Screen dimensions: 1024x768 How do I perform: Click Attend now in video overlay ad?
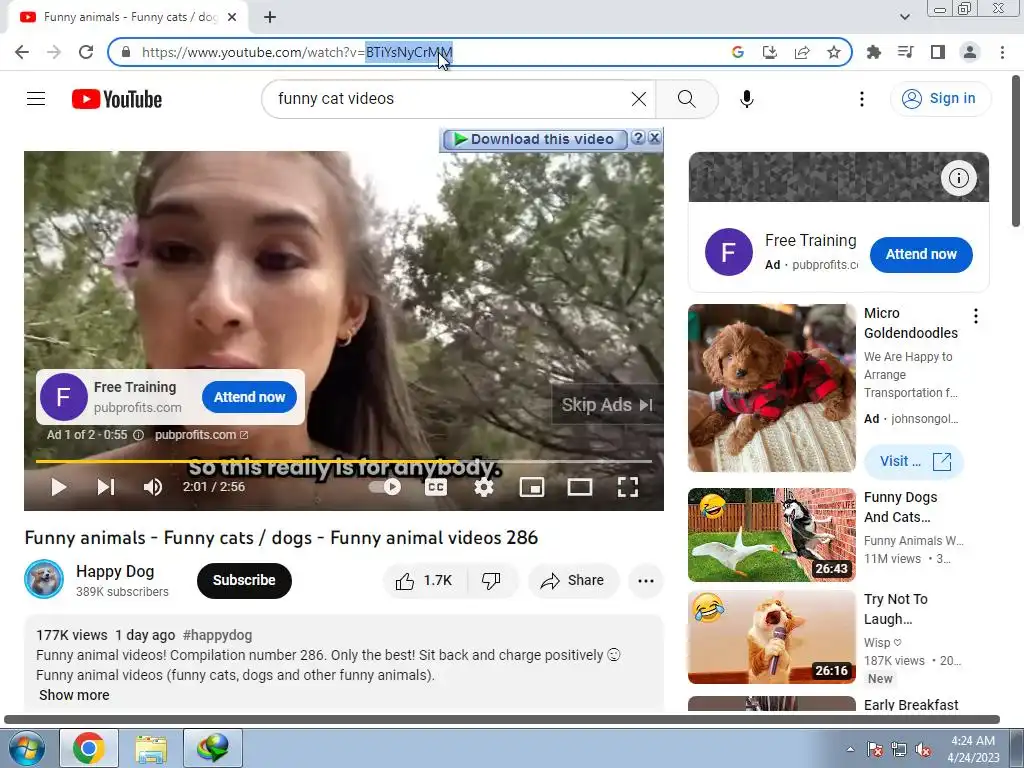point(249,397)
